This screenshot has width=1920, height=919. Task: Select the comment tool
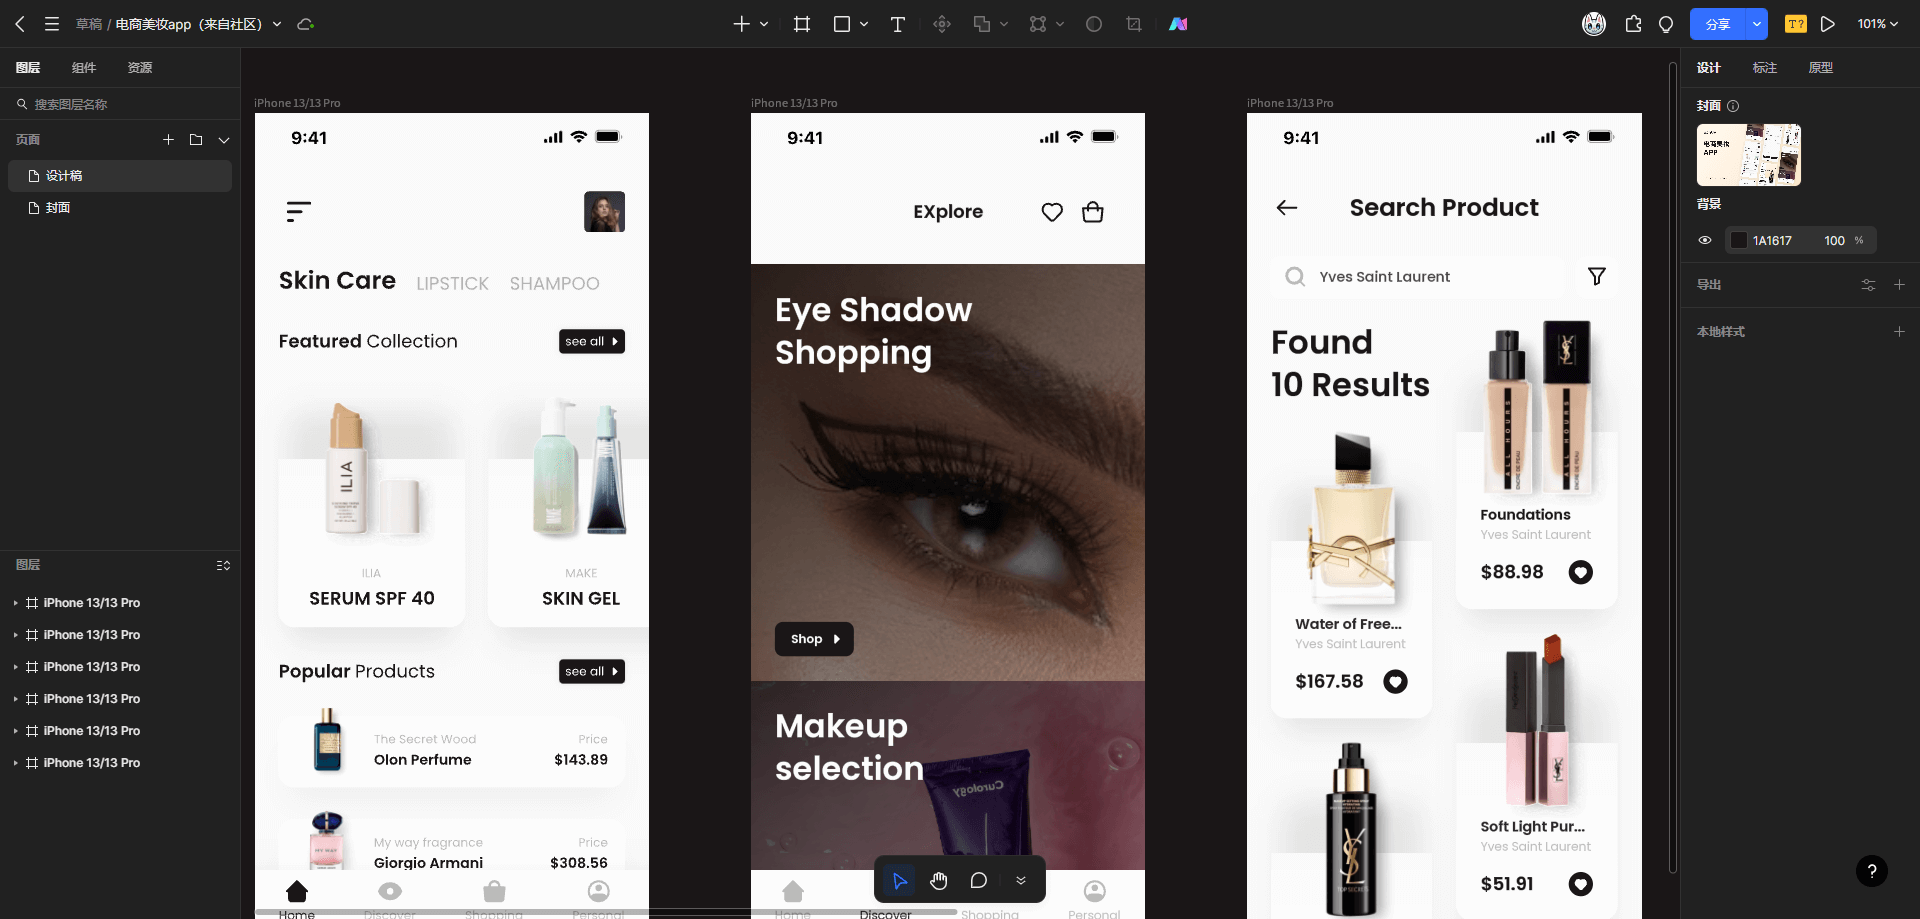tap(979, 880)
